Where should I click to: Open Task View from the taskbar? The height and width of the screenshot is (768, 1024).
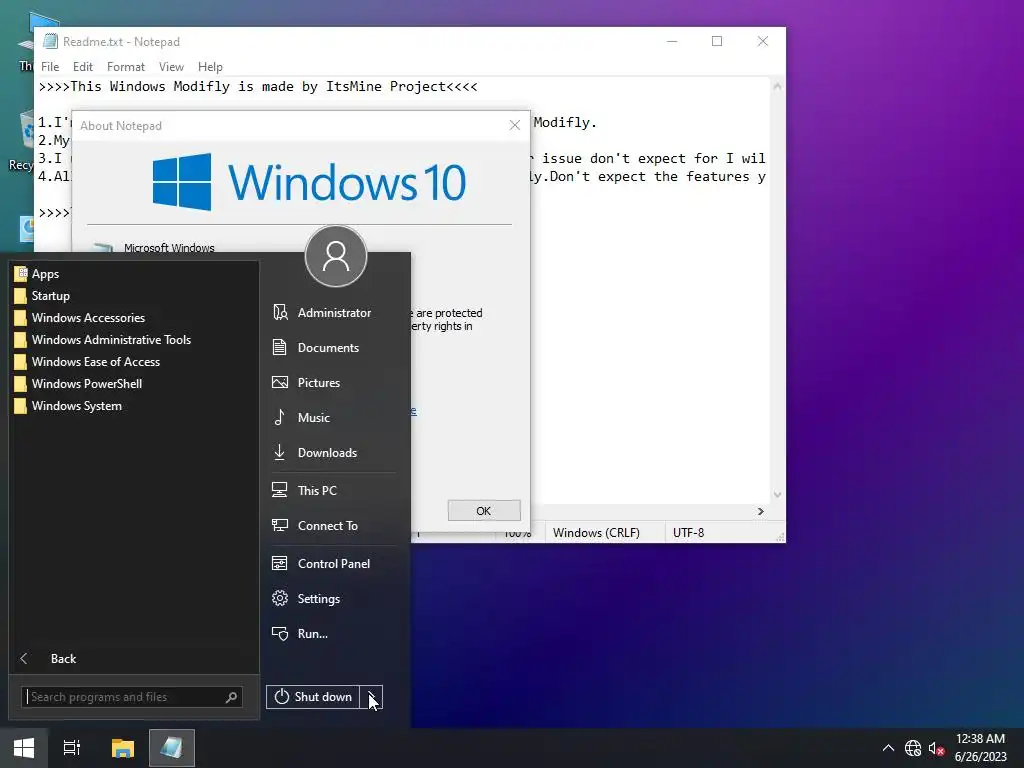point(72,748)
